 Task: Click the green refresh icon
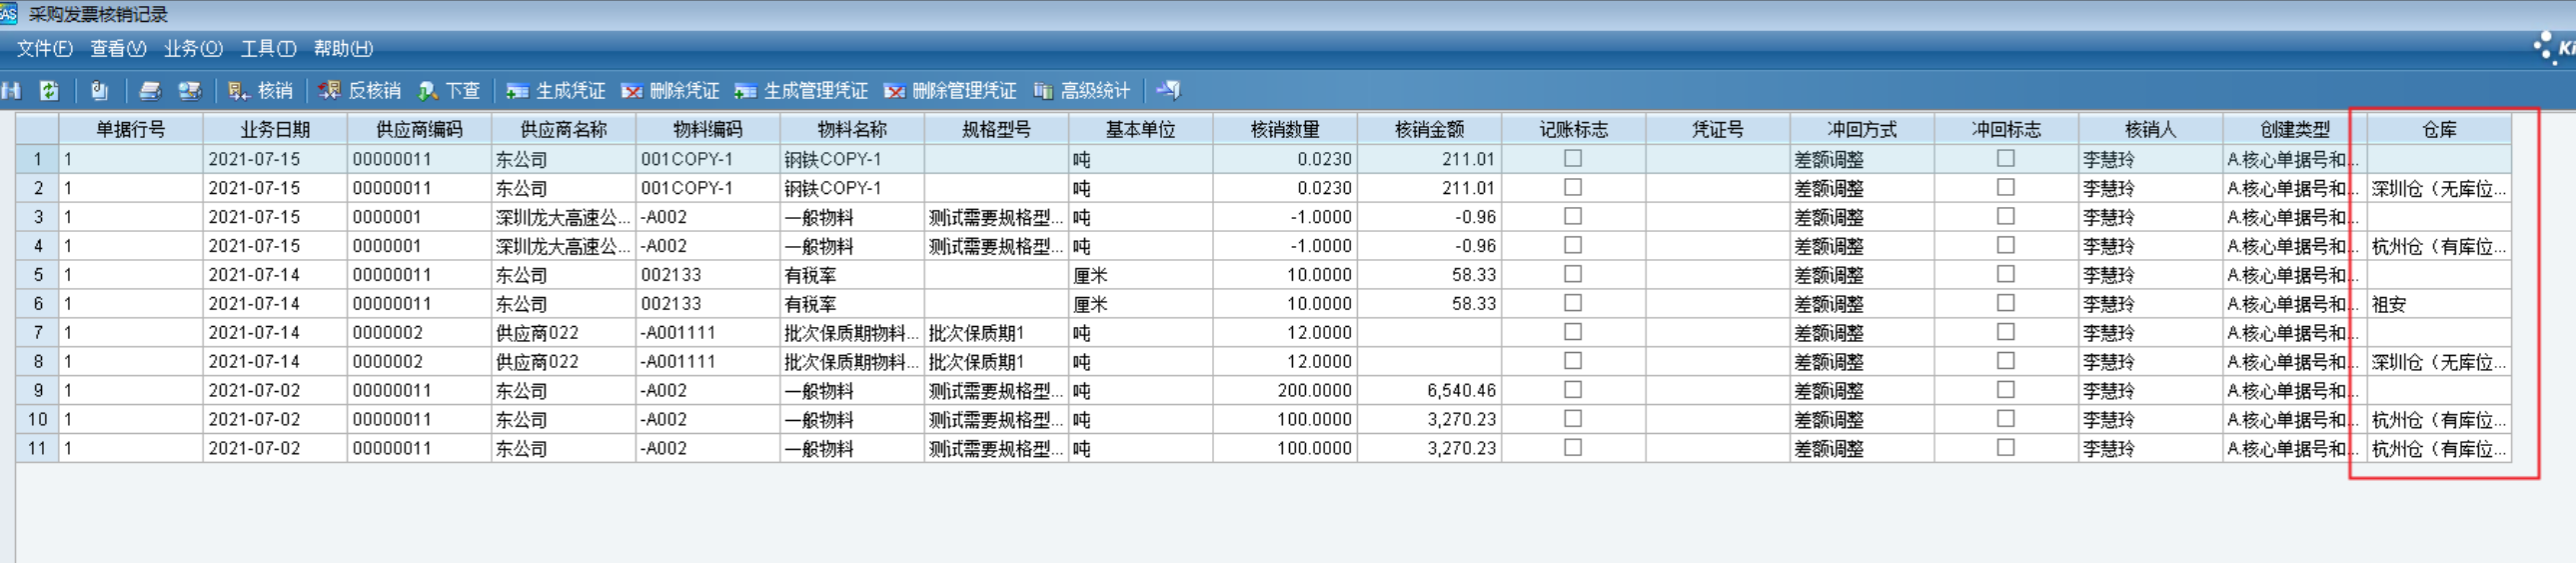pyautogui.click(x=49, y=91)
